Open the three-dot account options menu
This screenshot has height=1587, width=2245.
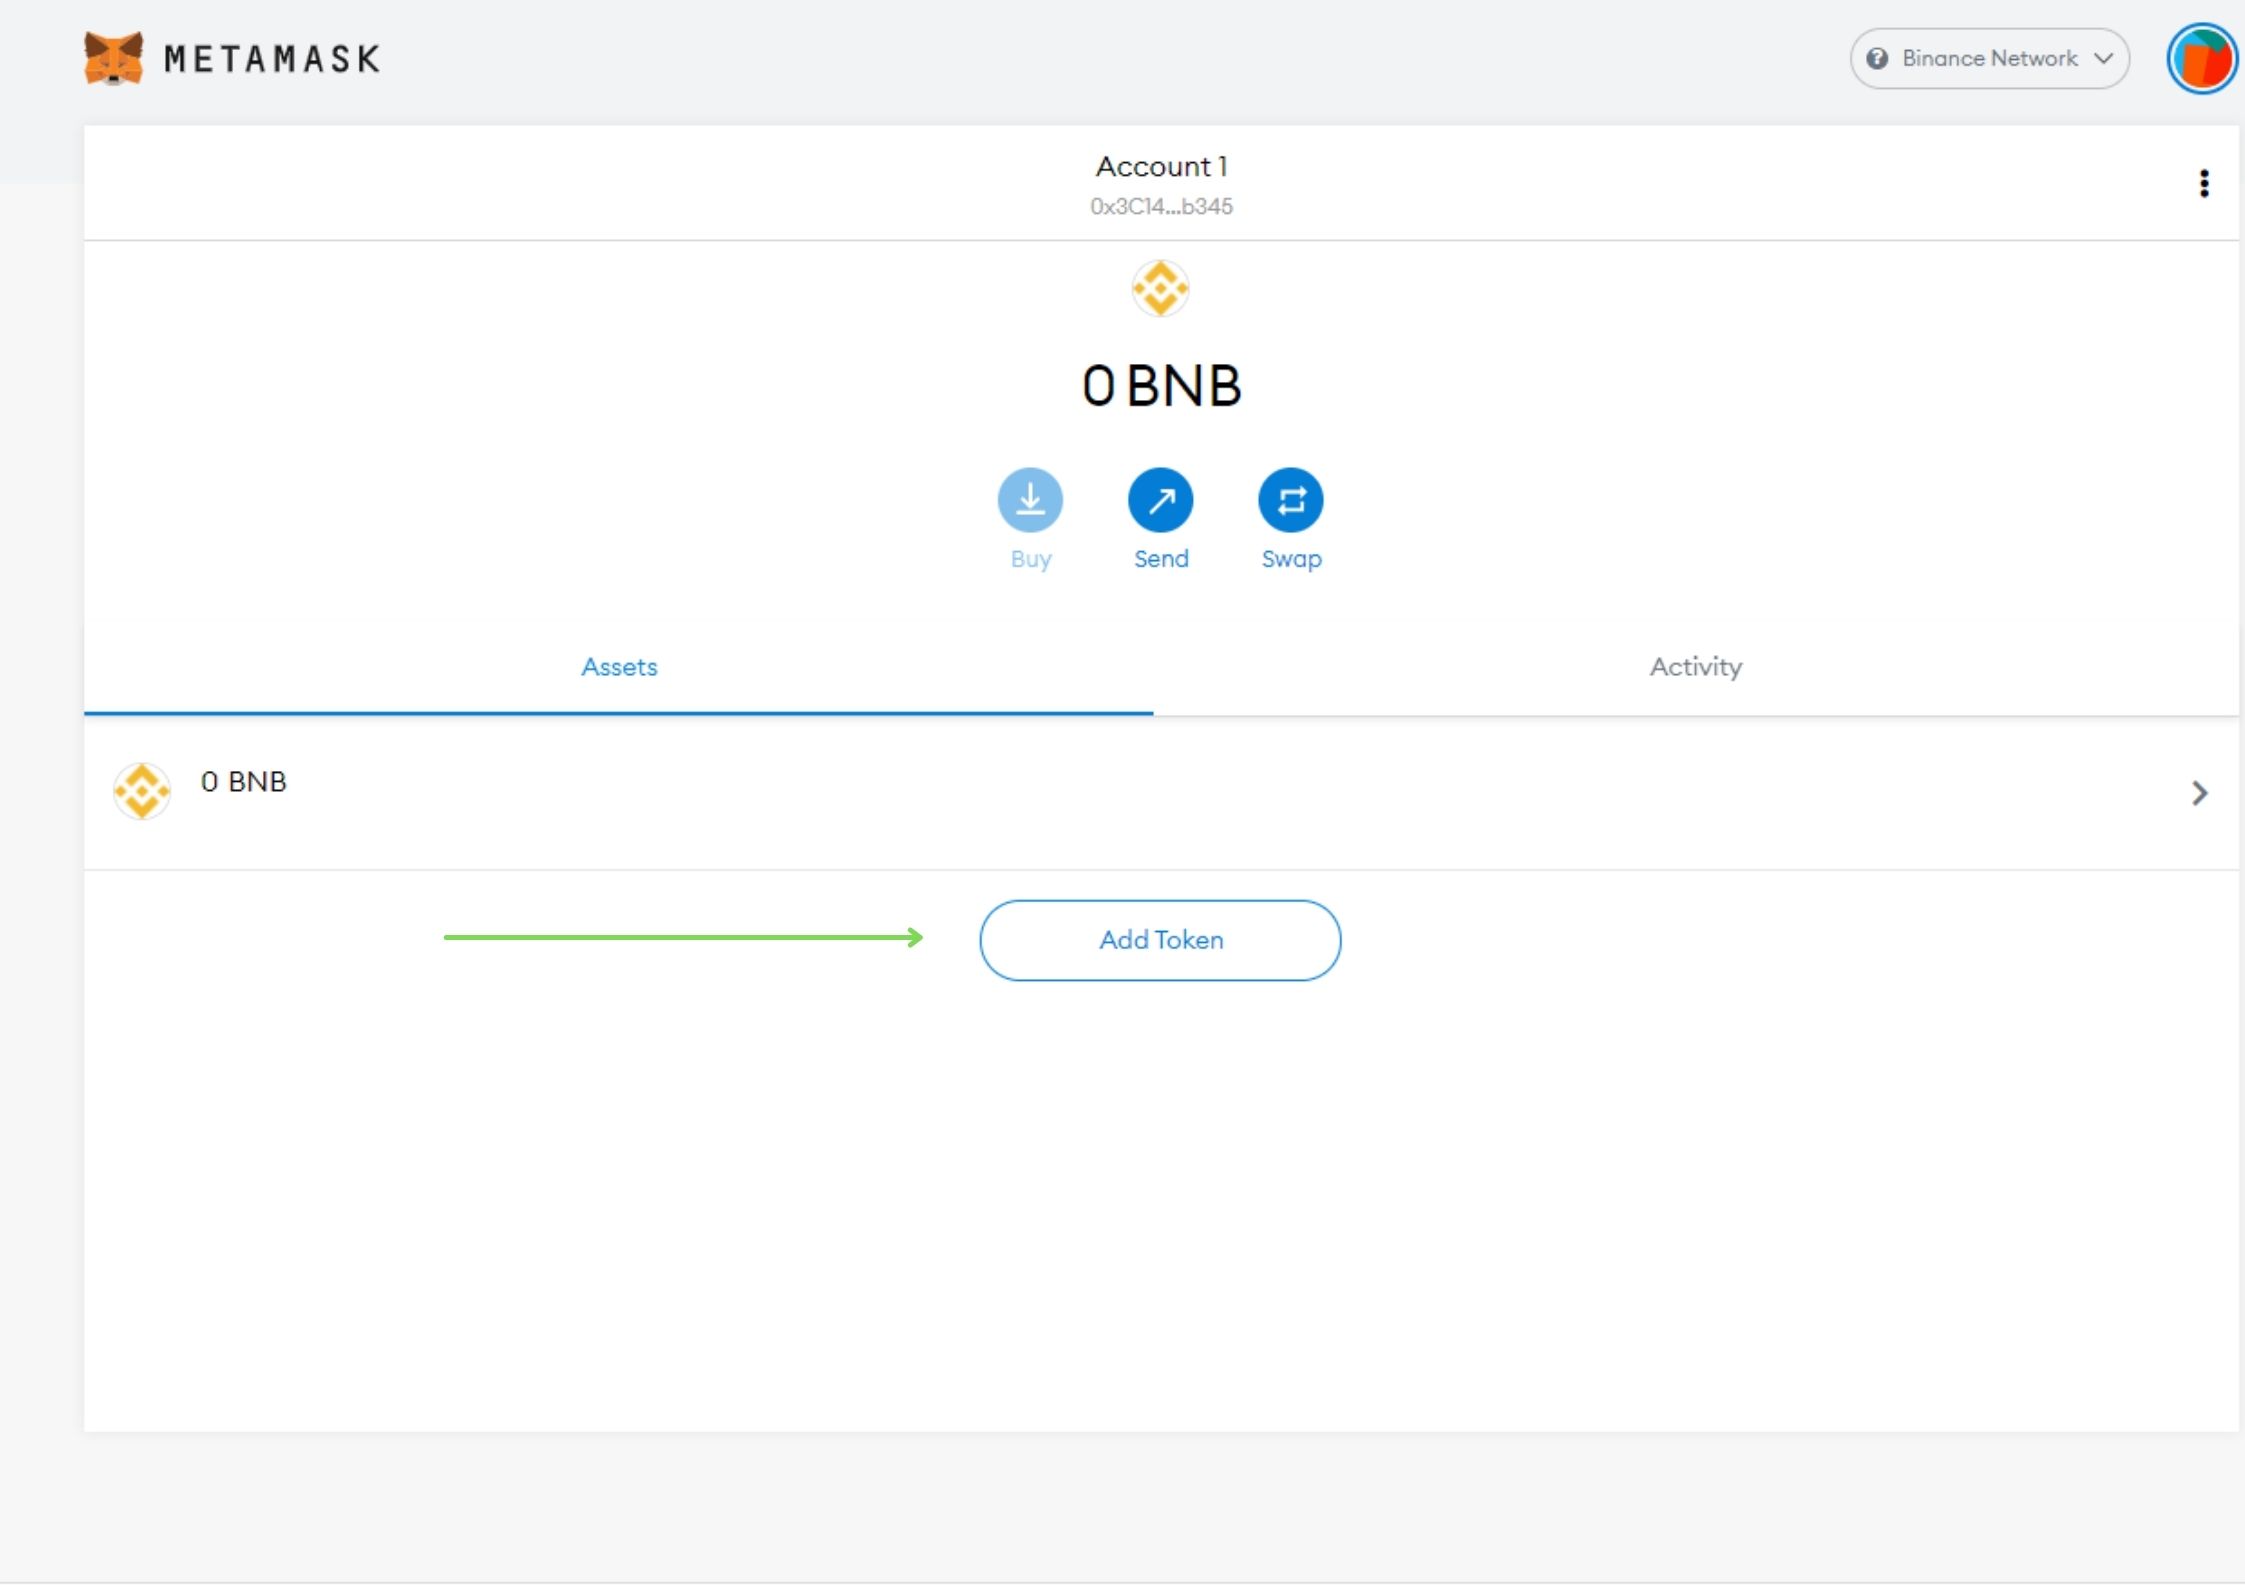(2203, 183)
